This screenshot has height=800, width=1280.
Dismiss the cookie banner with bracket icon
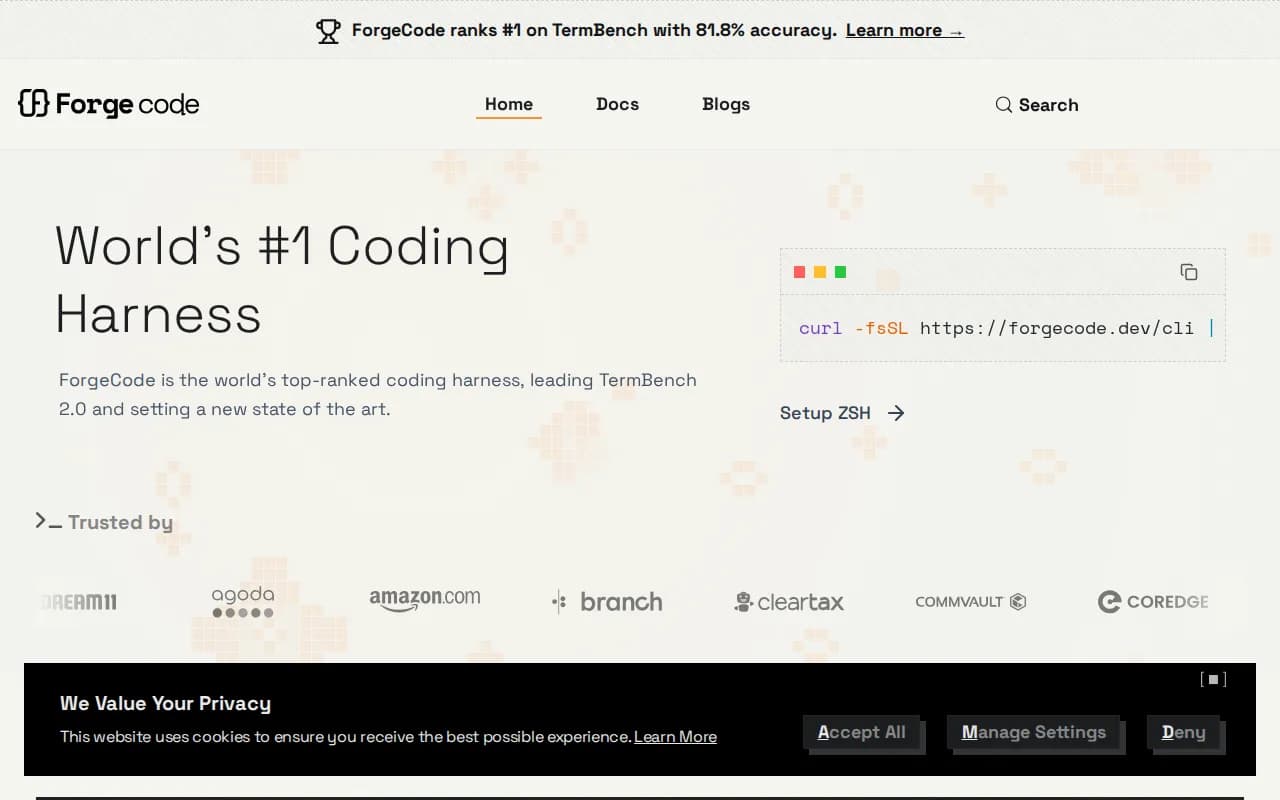pyautogui.click(x=1213, y=679)
